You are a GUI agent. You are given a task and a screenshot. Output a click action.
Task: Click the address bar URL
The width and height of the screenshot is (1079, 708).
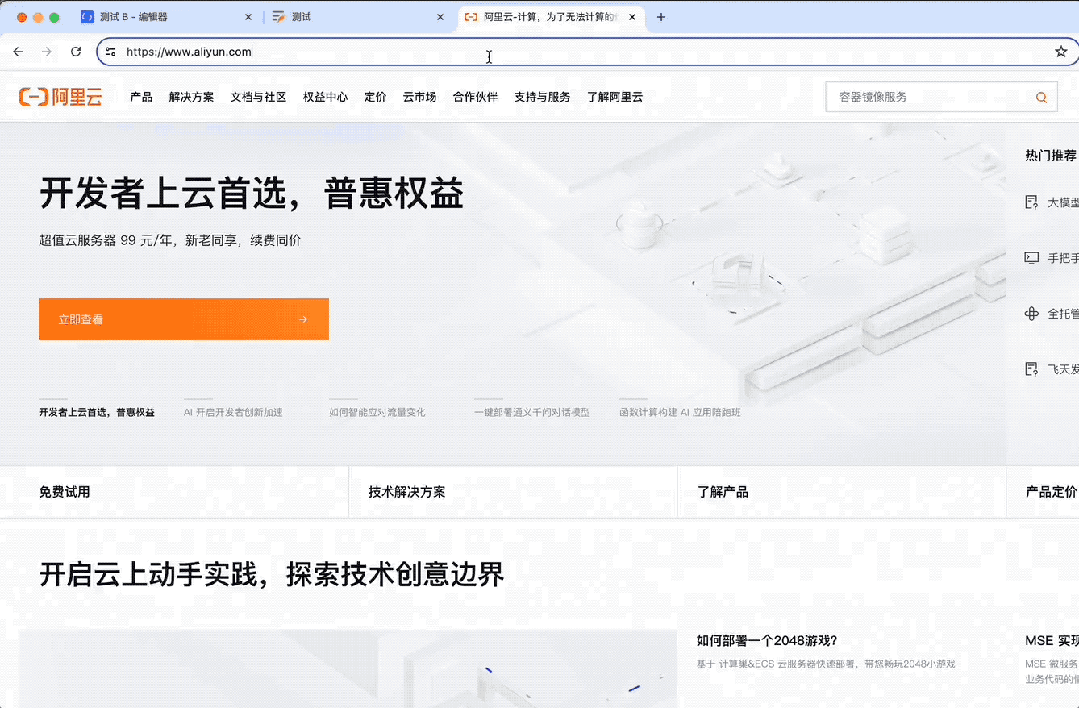189,52
